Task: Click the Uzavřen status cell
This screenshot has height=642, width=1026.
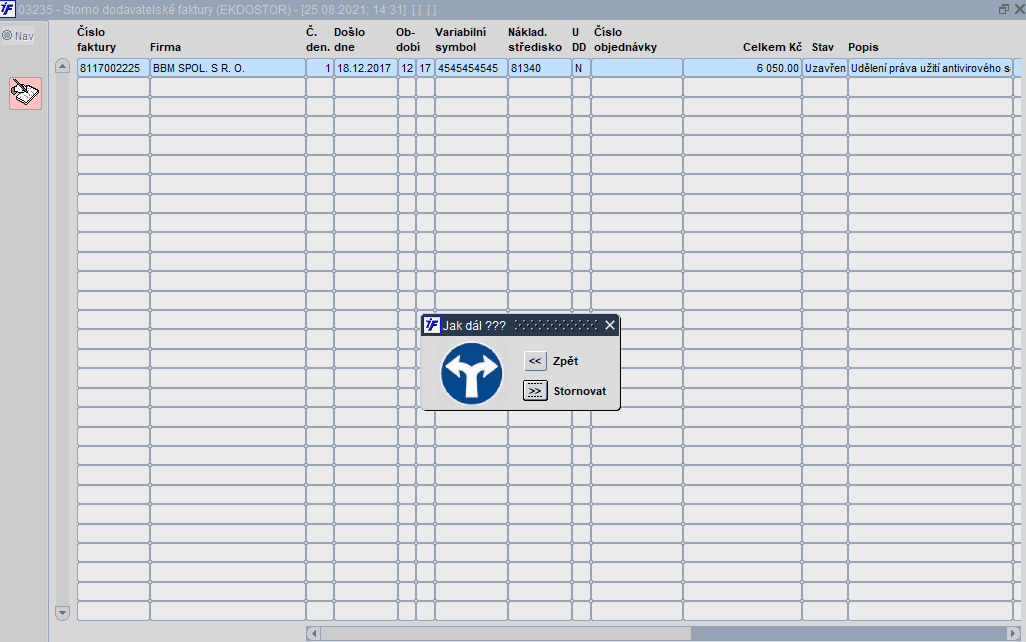Action: 825,68
